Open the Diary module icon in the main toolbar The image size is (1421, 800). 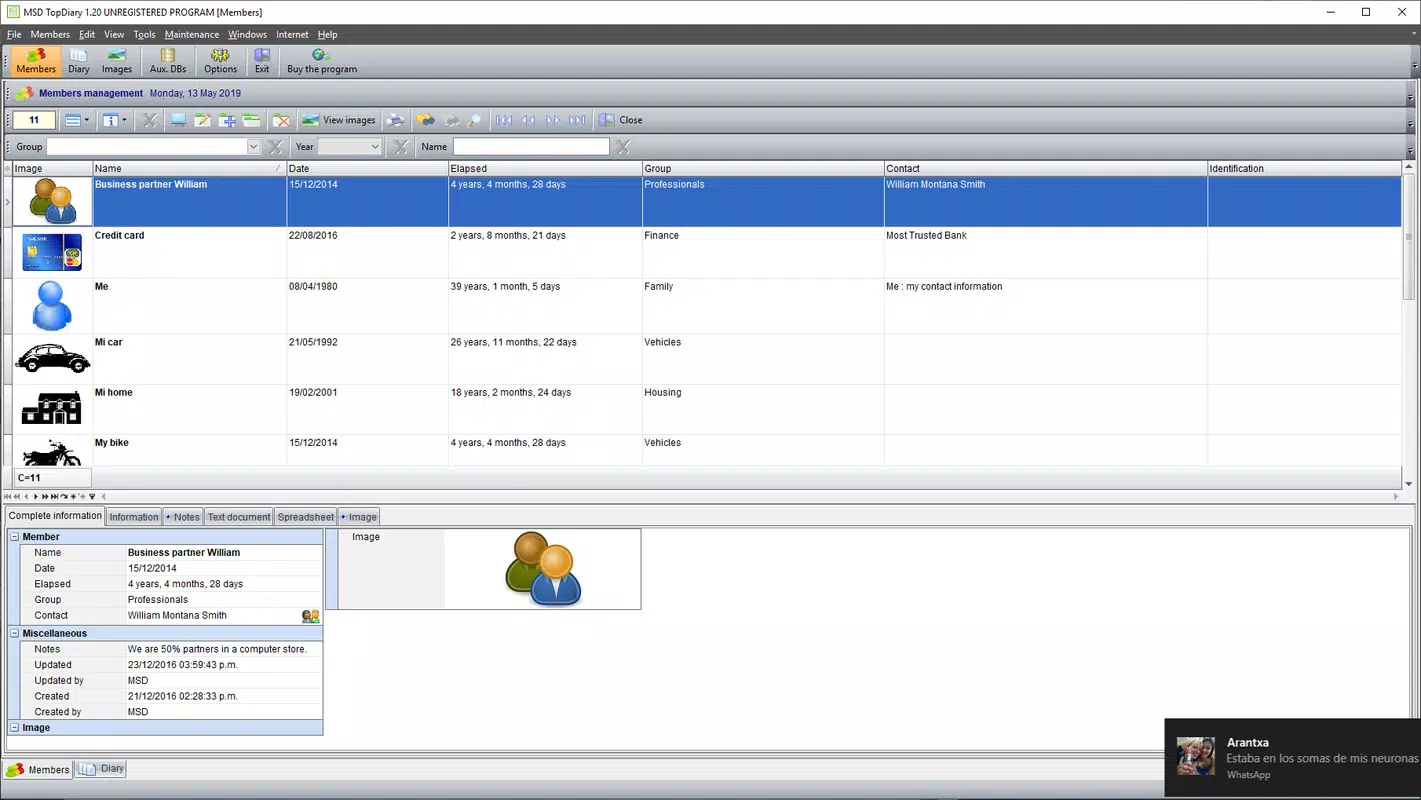pos(78,61)
